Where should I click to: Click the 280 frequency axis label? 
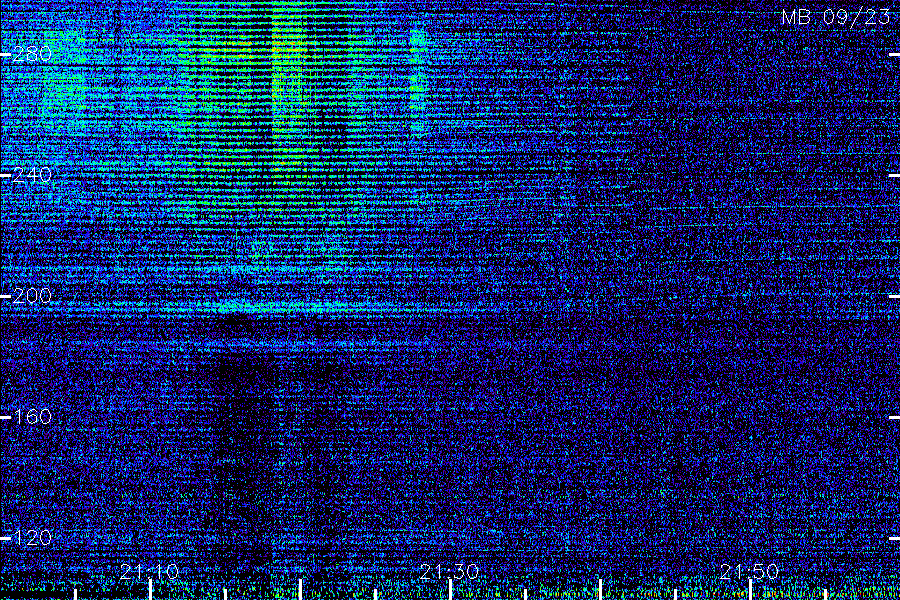32,55
